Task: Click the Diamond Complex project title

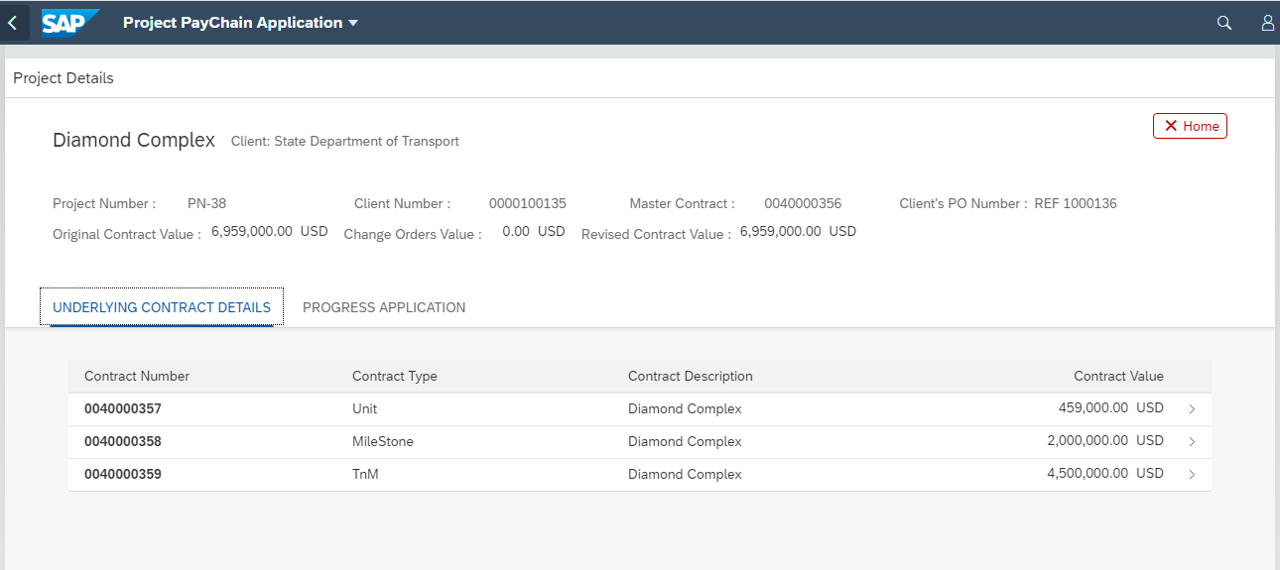Action: pyautogui.click(x=134, y=140)
